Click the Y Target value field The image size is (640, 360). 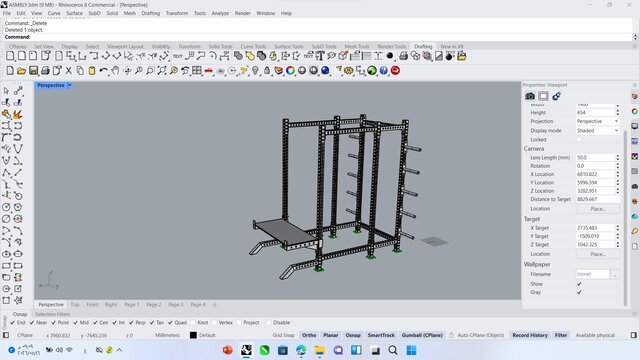(x=595, y=236)
